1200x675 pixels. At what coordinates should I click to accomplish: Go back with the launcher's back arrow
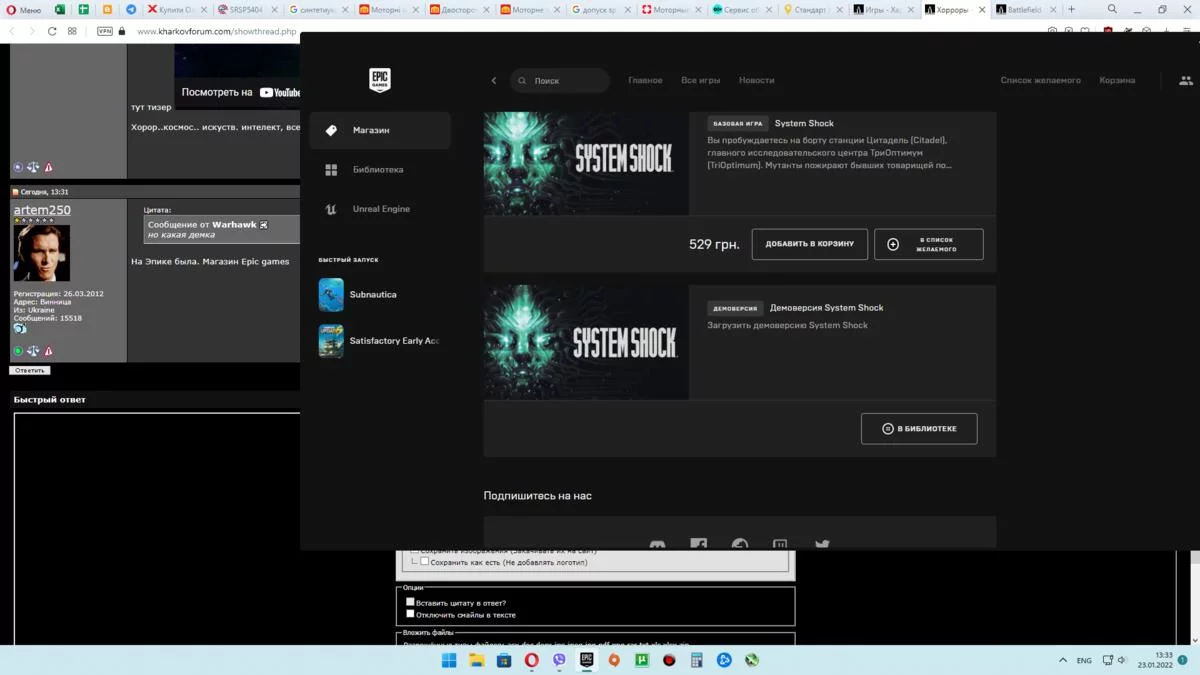click(x=494, y=81)
